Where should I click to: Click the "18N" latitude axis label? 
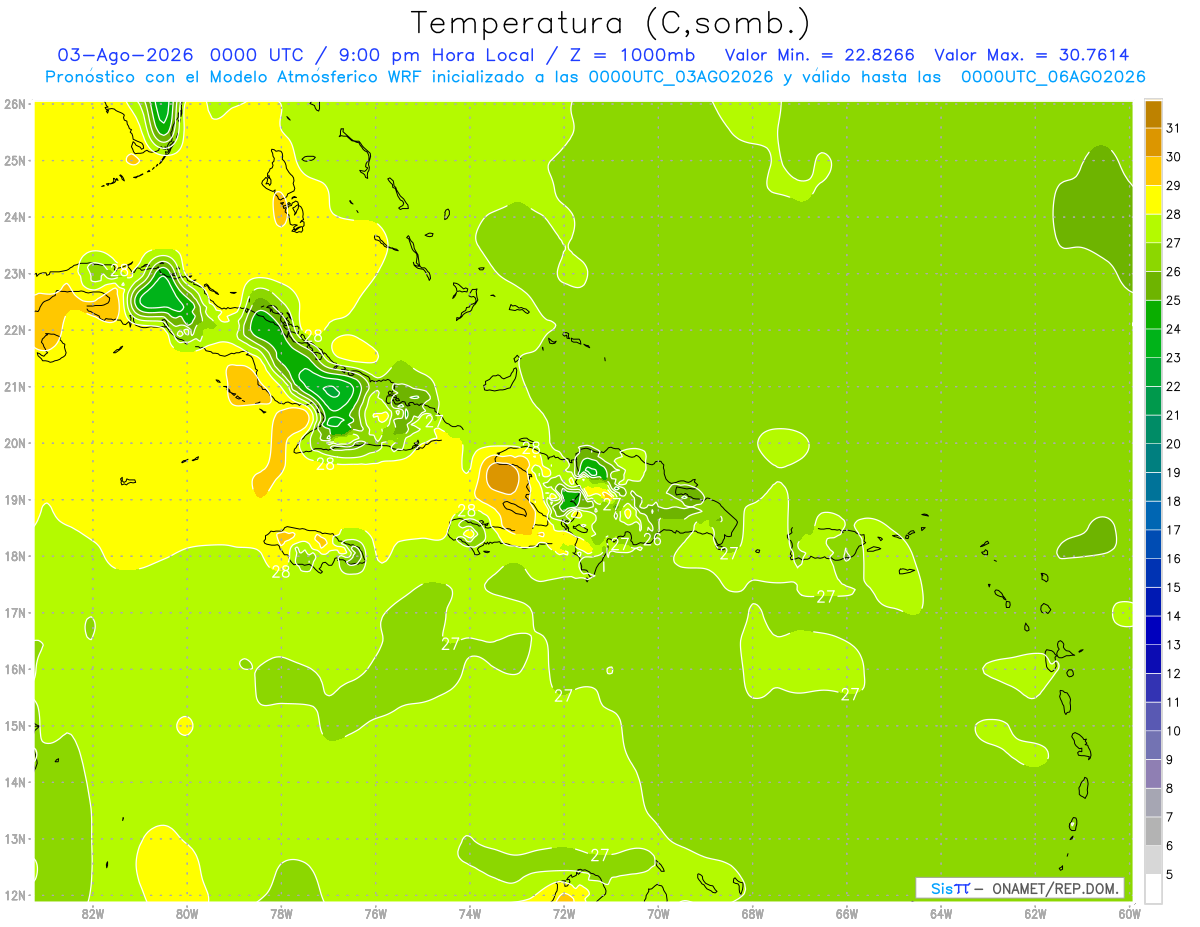[14, 556]
